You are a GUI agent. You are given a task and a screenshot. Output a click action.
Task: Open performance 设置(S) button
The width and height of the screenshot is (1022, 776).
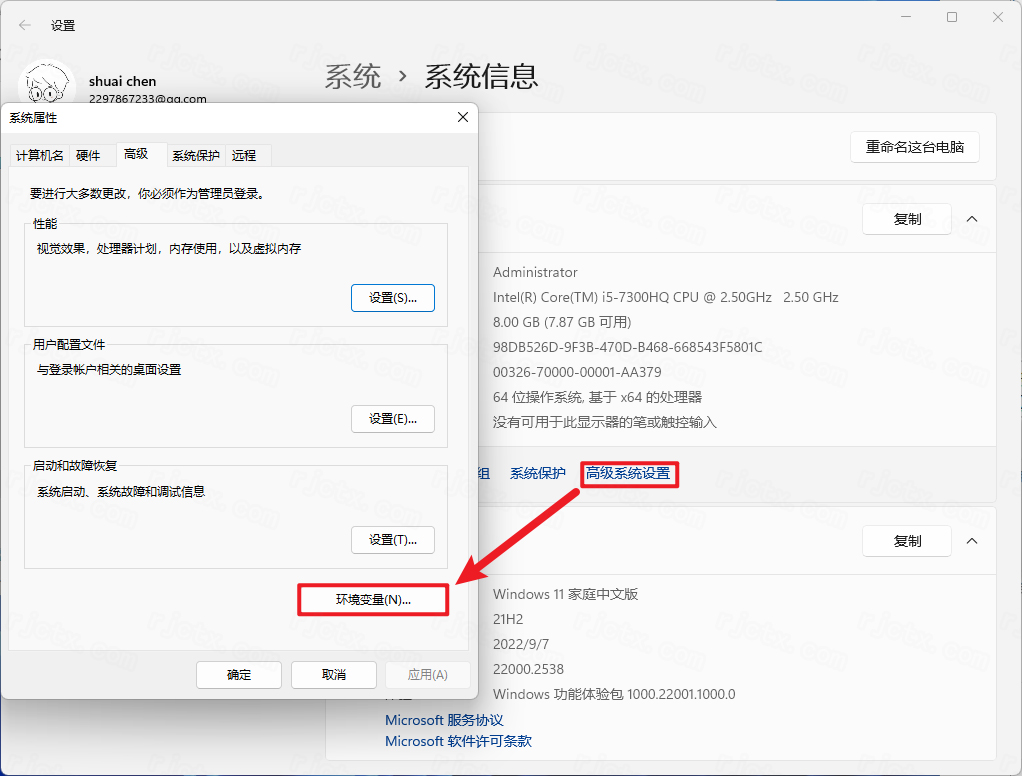[393, 298]
